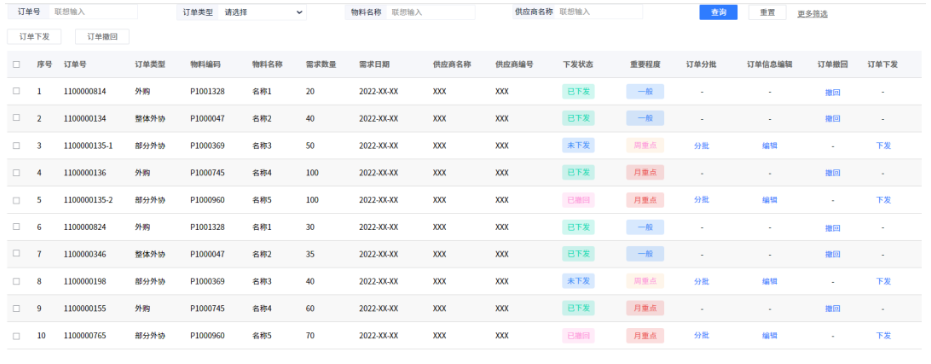Click the 已撤回 status tag of order 1100000135-2
The width and height of the screenshot is (931, 364).
(x=578, y=200)
